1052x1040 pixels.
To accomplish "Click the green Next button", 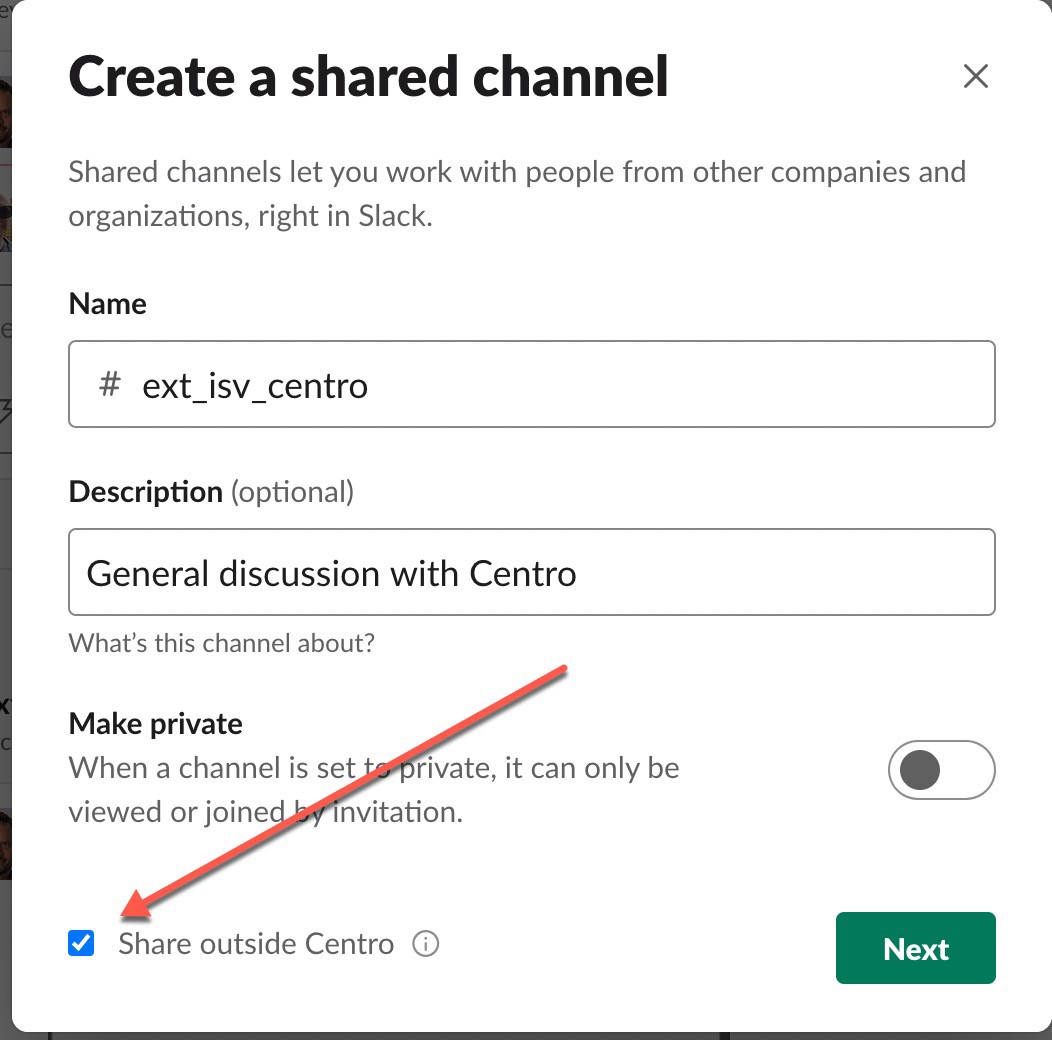I will pos(915,948).
